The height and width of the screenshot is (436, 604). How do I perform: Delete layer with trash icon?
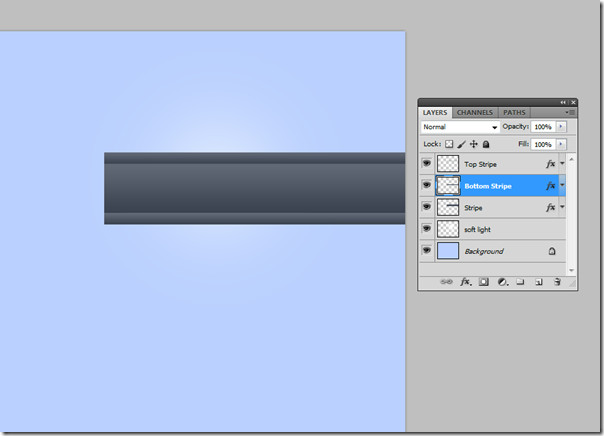point(557,282)
